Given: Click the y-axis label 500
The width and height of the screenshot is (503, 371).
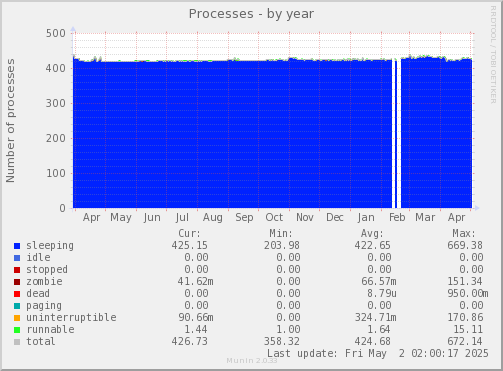Looking at the screenshot, I should coord(56,33).
